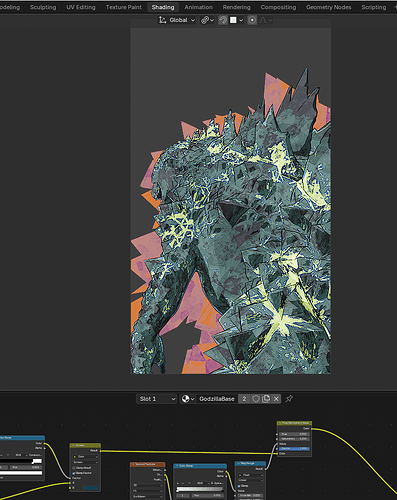Open the Color data type dropdown in Screen node
The height and width of the screenshot is (500, 397).
pyautogui.click(x=85, y=456)
